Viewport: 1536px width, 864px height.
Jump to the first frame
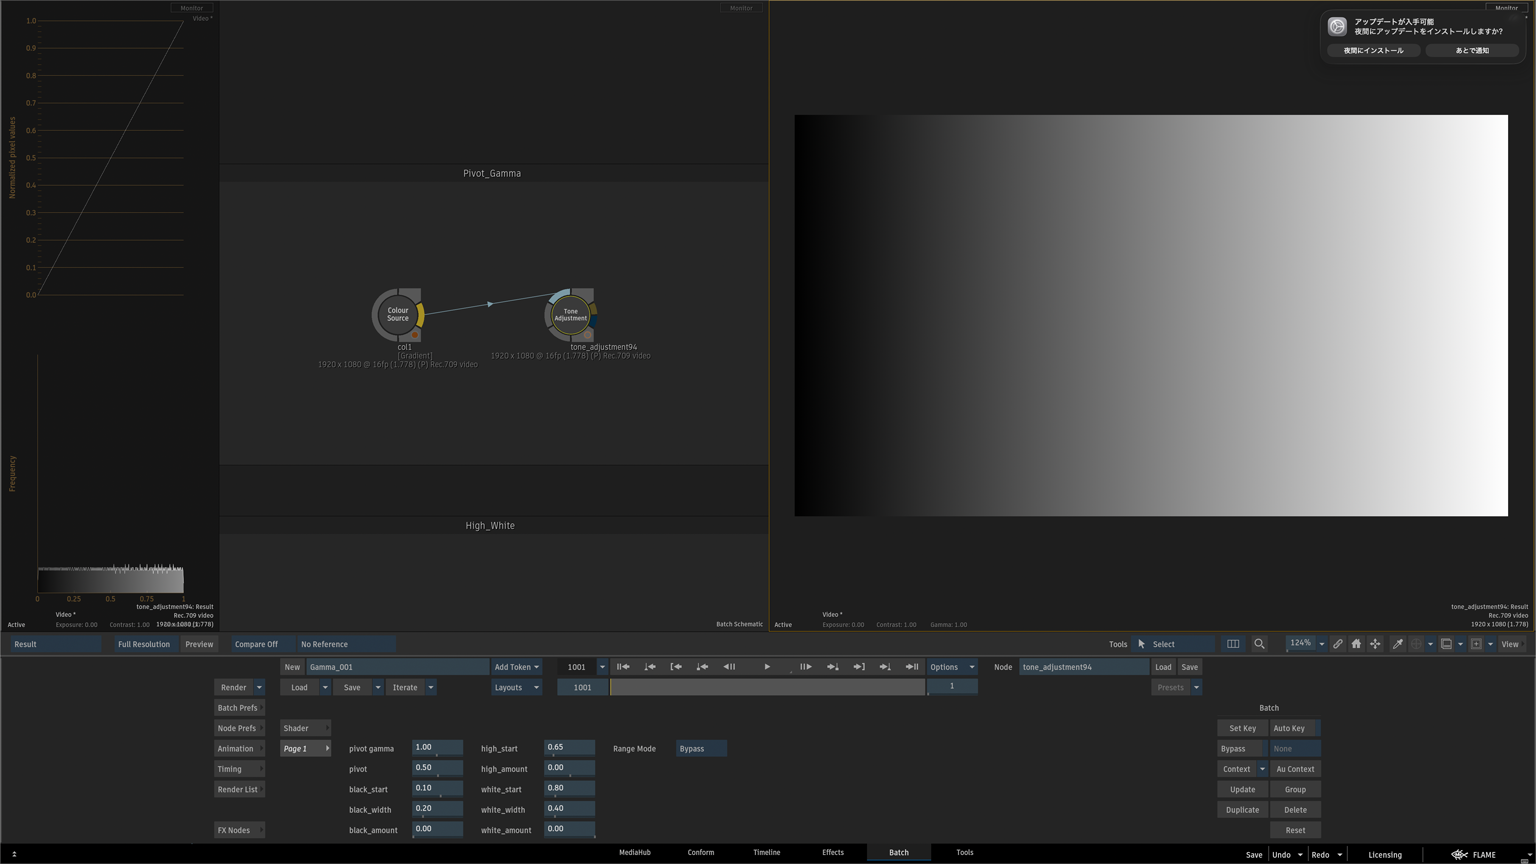(x=623, y=667)
